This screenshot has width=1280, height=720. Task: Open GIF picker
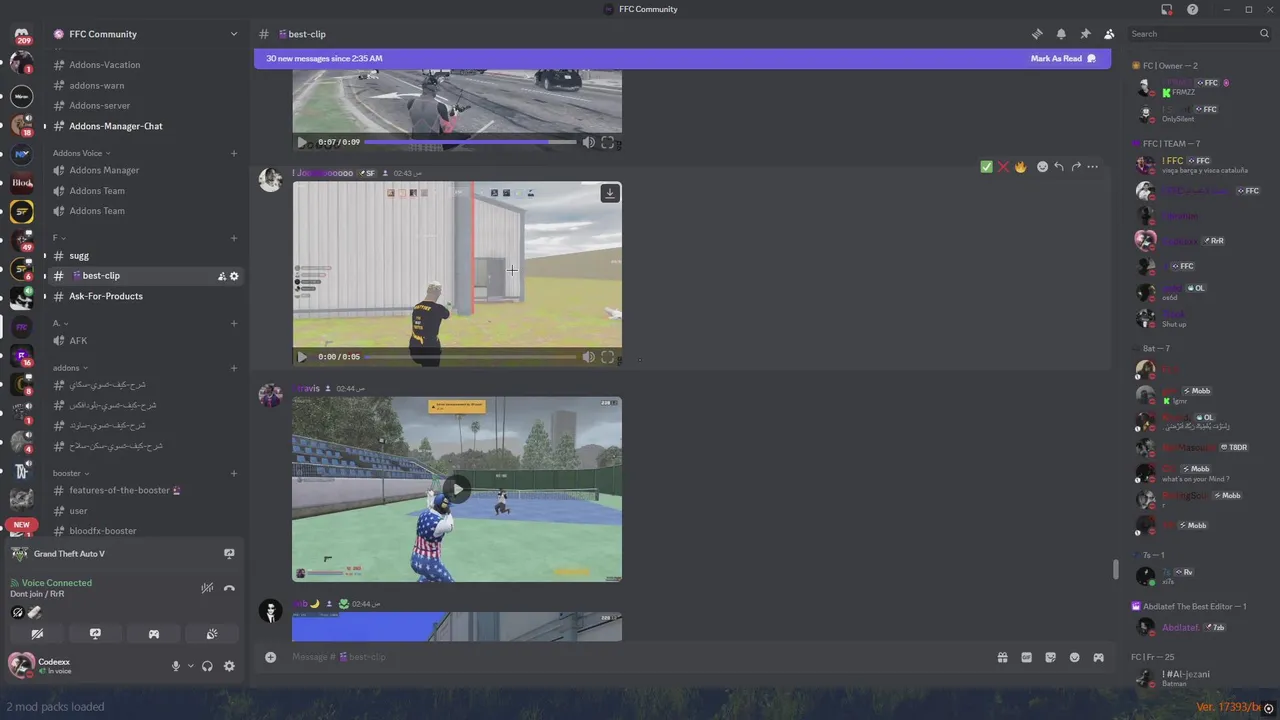click(1026, 657)
